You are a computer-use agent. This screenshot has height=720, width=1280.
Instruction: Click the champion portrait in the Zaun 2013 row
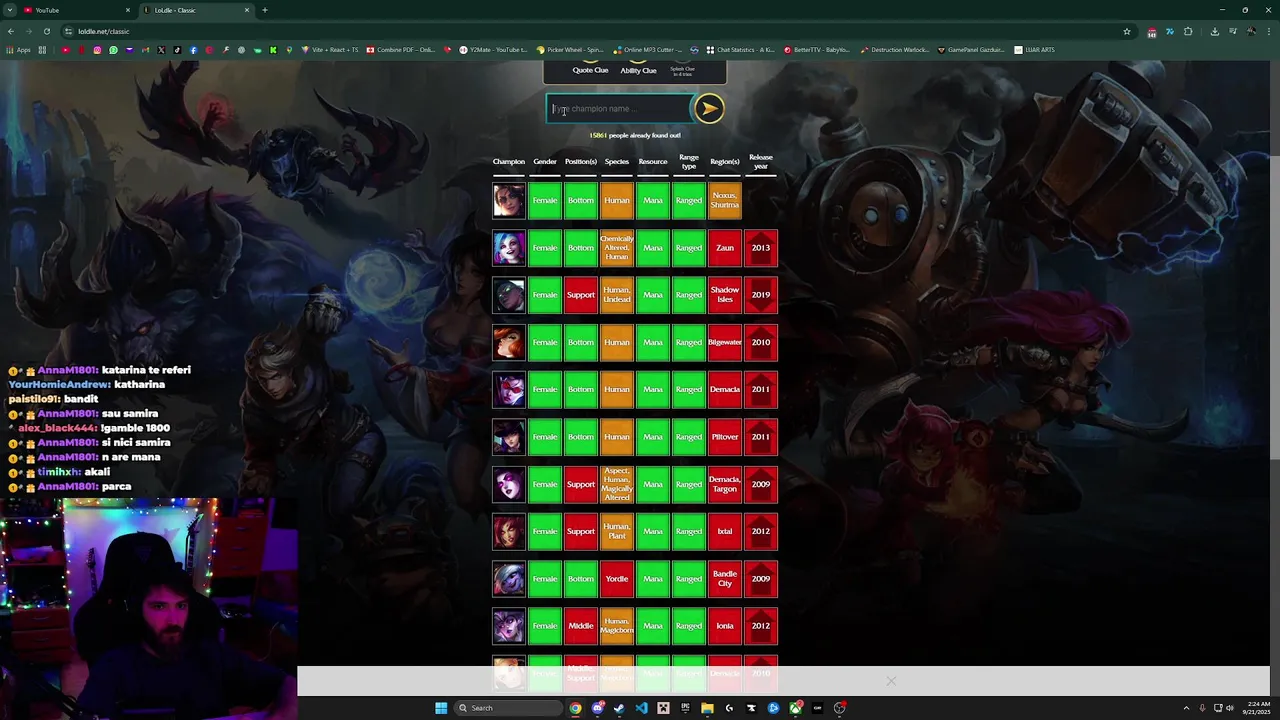click(508, 248)
